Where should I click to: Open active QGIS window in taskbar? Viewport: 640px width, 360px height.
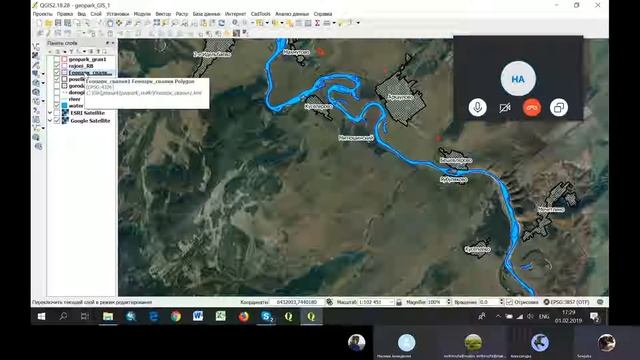click(x=311, y=316)
